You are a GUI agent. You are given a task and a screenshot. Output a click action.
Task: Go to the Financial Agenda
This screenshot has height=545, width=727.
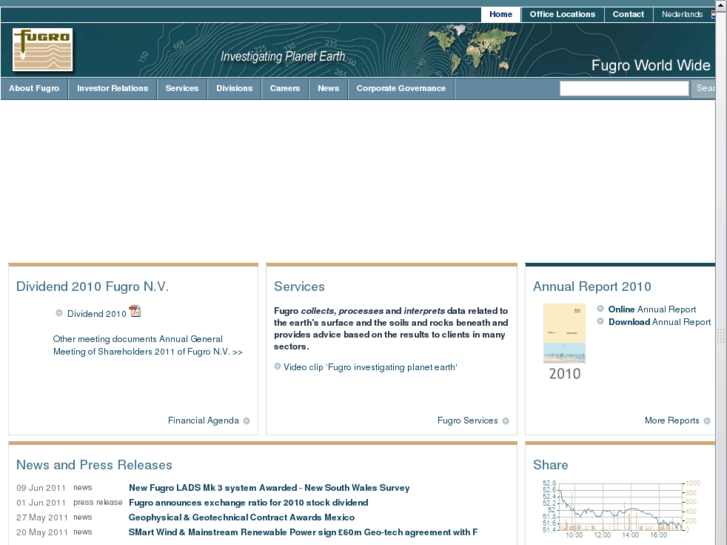(203, 421)
